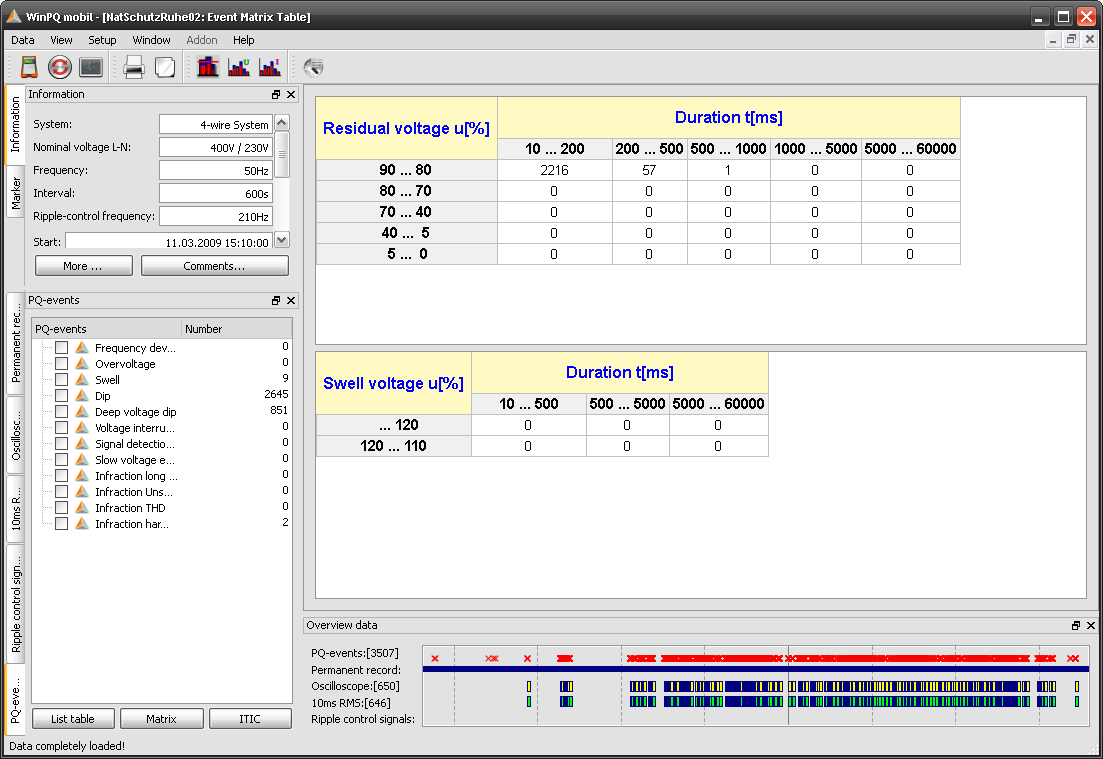The image size is (1103, 759).
Task: Close the Overview data panel
Action: (x=1090, y=625)
